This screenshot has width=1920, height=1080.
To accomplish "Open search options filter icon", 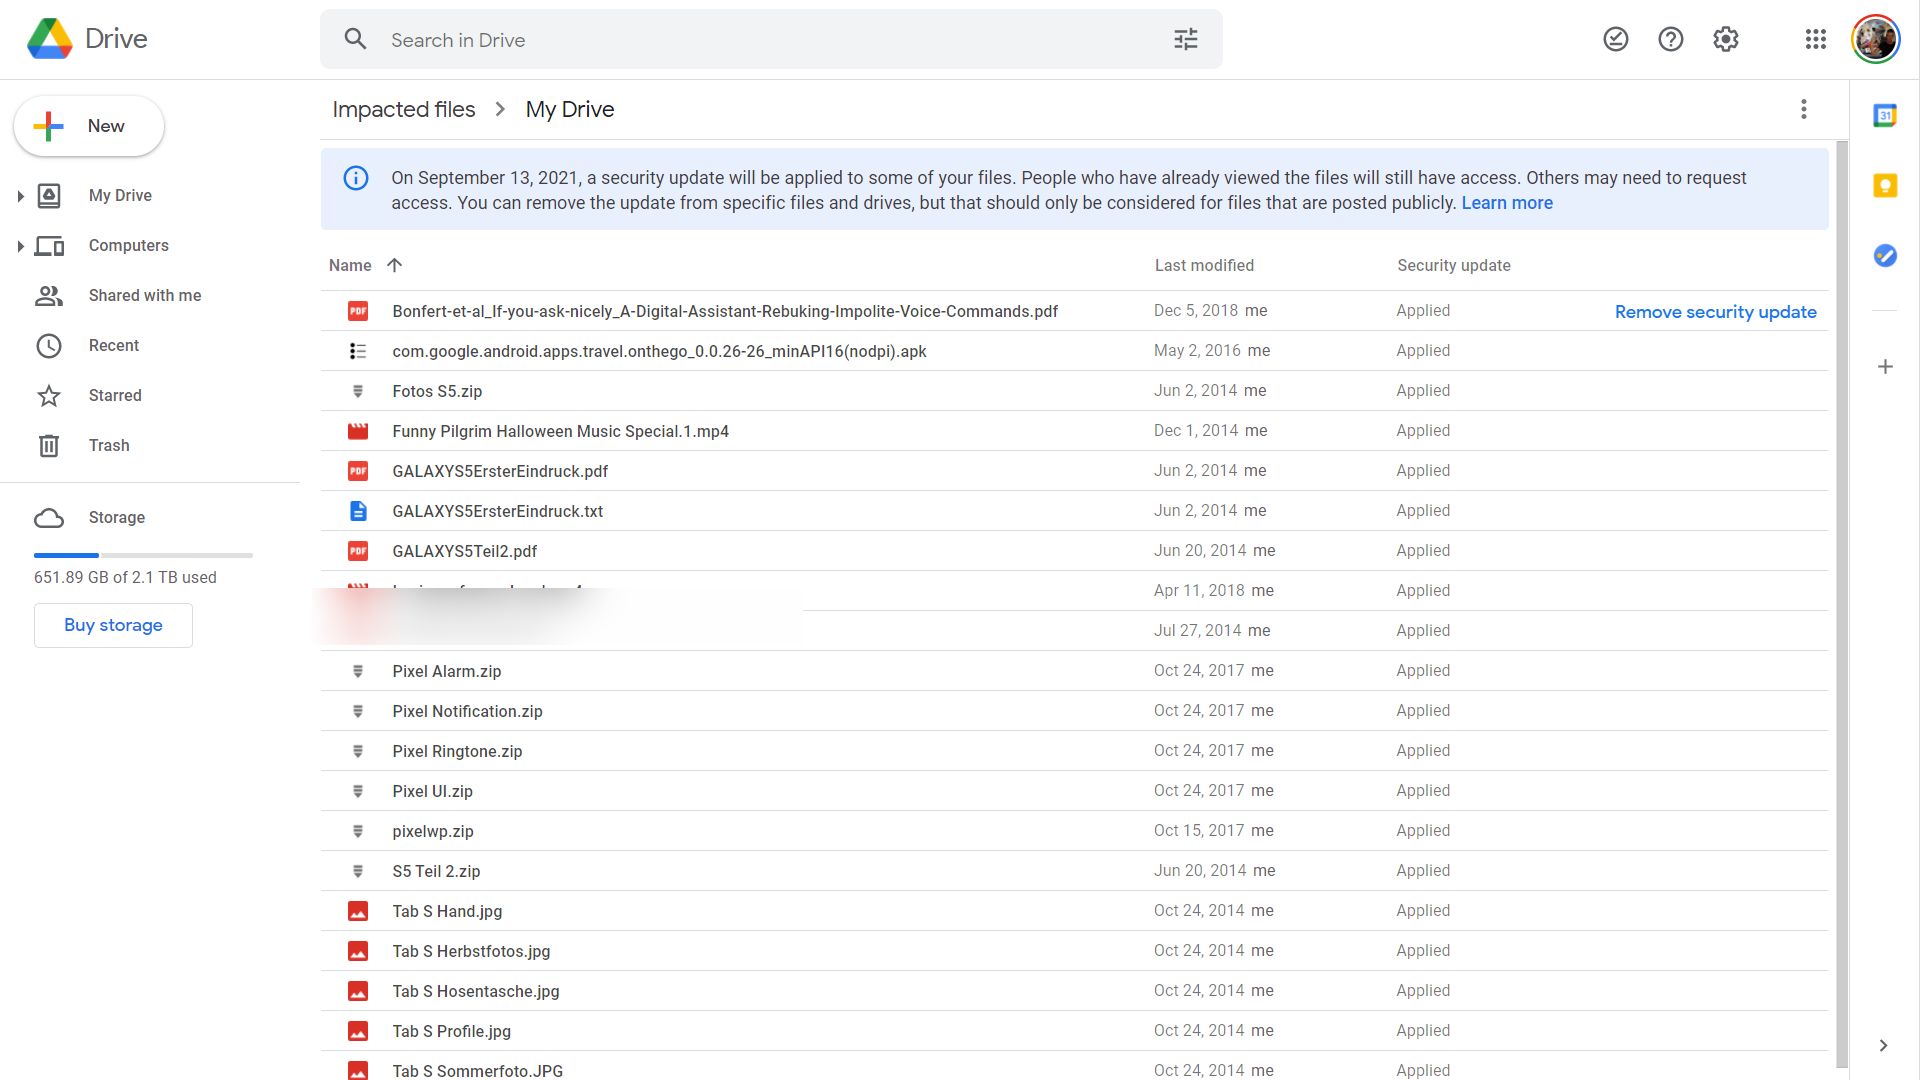I will [x=1185, y=39].
